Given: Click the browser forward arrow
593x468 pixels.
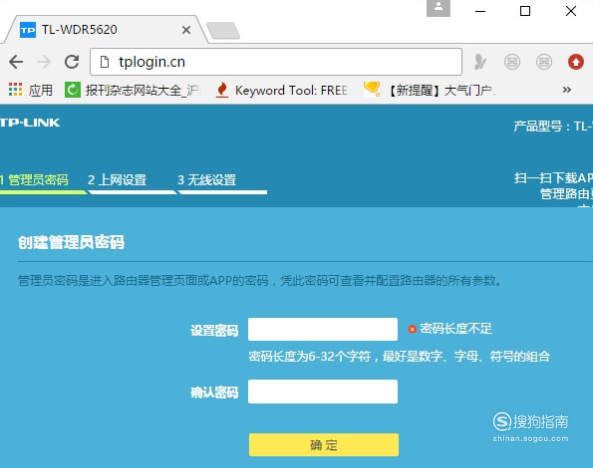Looking at the screenshot, I should pos(44,62).
